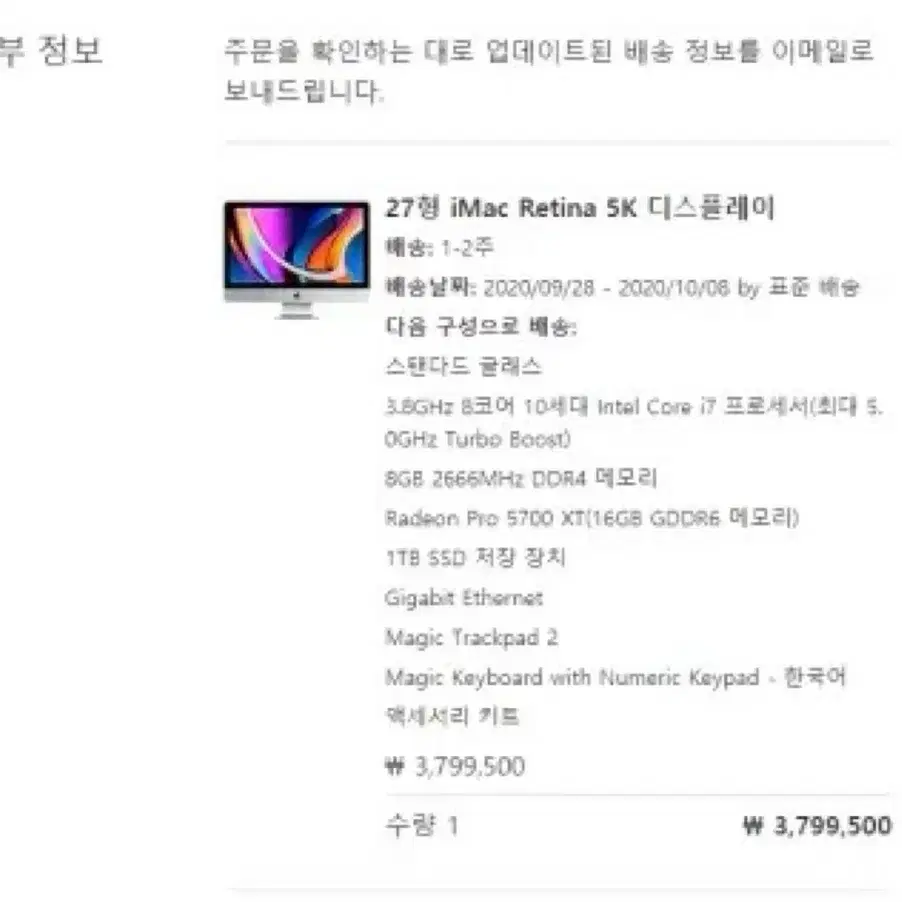Click the 액세서리 키트 accessory line

coord(452,716)
